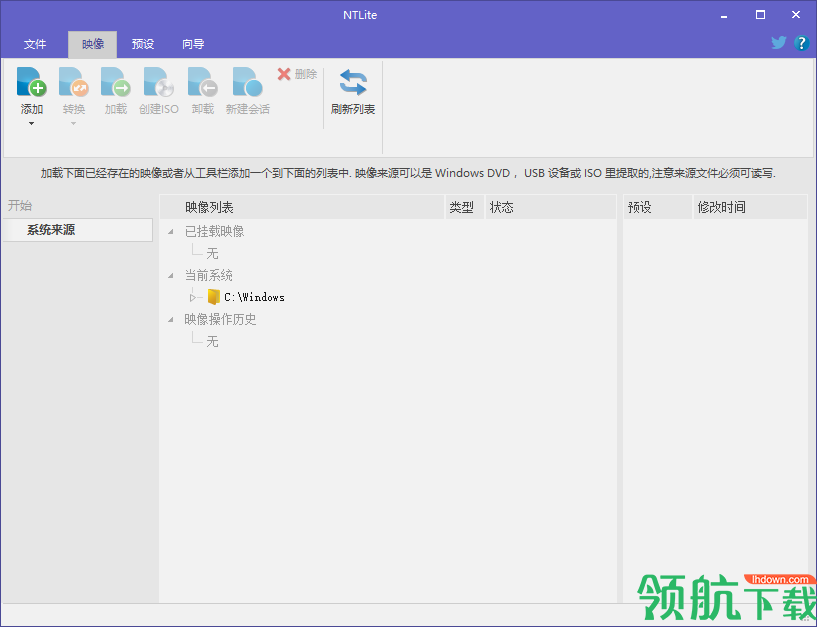This screenshot has width=817, height=627.
Task: Click the 类型 column header
Action: coord(465,207)
